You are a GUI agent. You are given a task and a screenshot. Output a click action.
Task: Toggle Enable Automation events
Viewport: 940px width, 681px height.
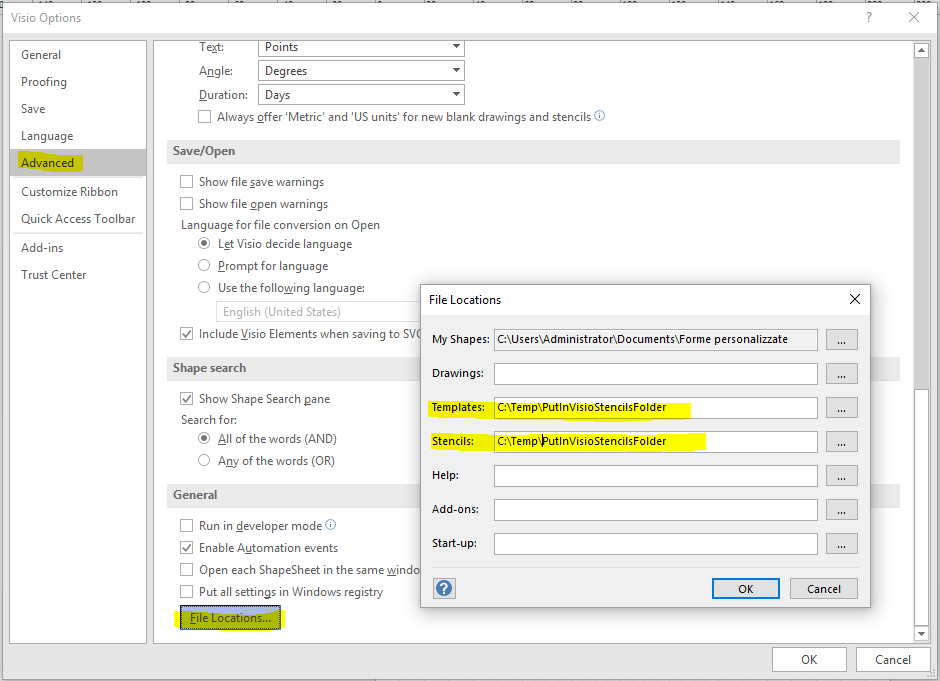[186, 548]
